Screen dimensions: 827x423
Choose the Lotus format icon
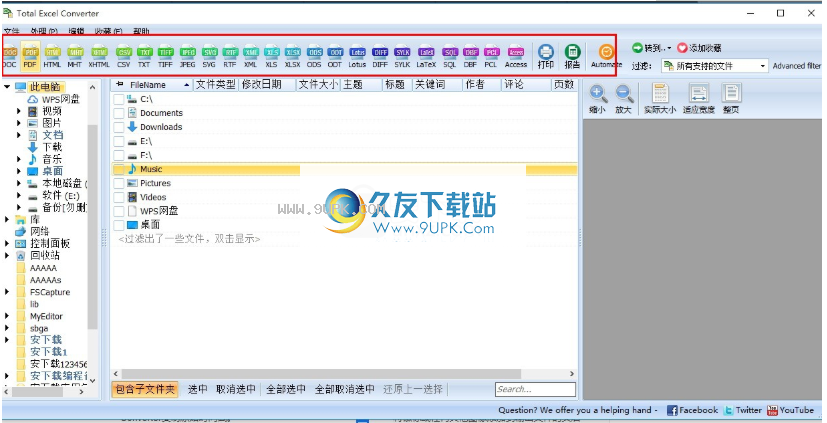pyautogui.click(x=357, y=56)
